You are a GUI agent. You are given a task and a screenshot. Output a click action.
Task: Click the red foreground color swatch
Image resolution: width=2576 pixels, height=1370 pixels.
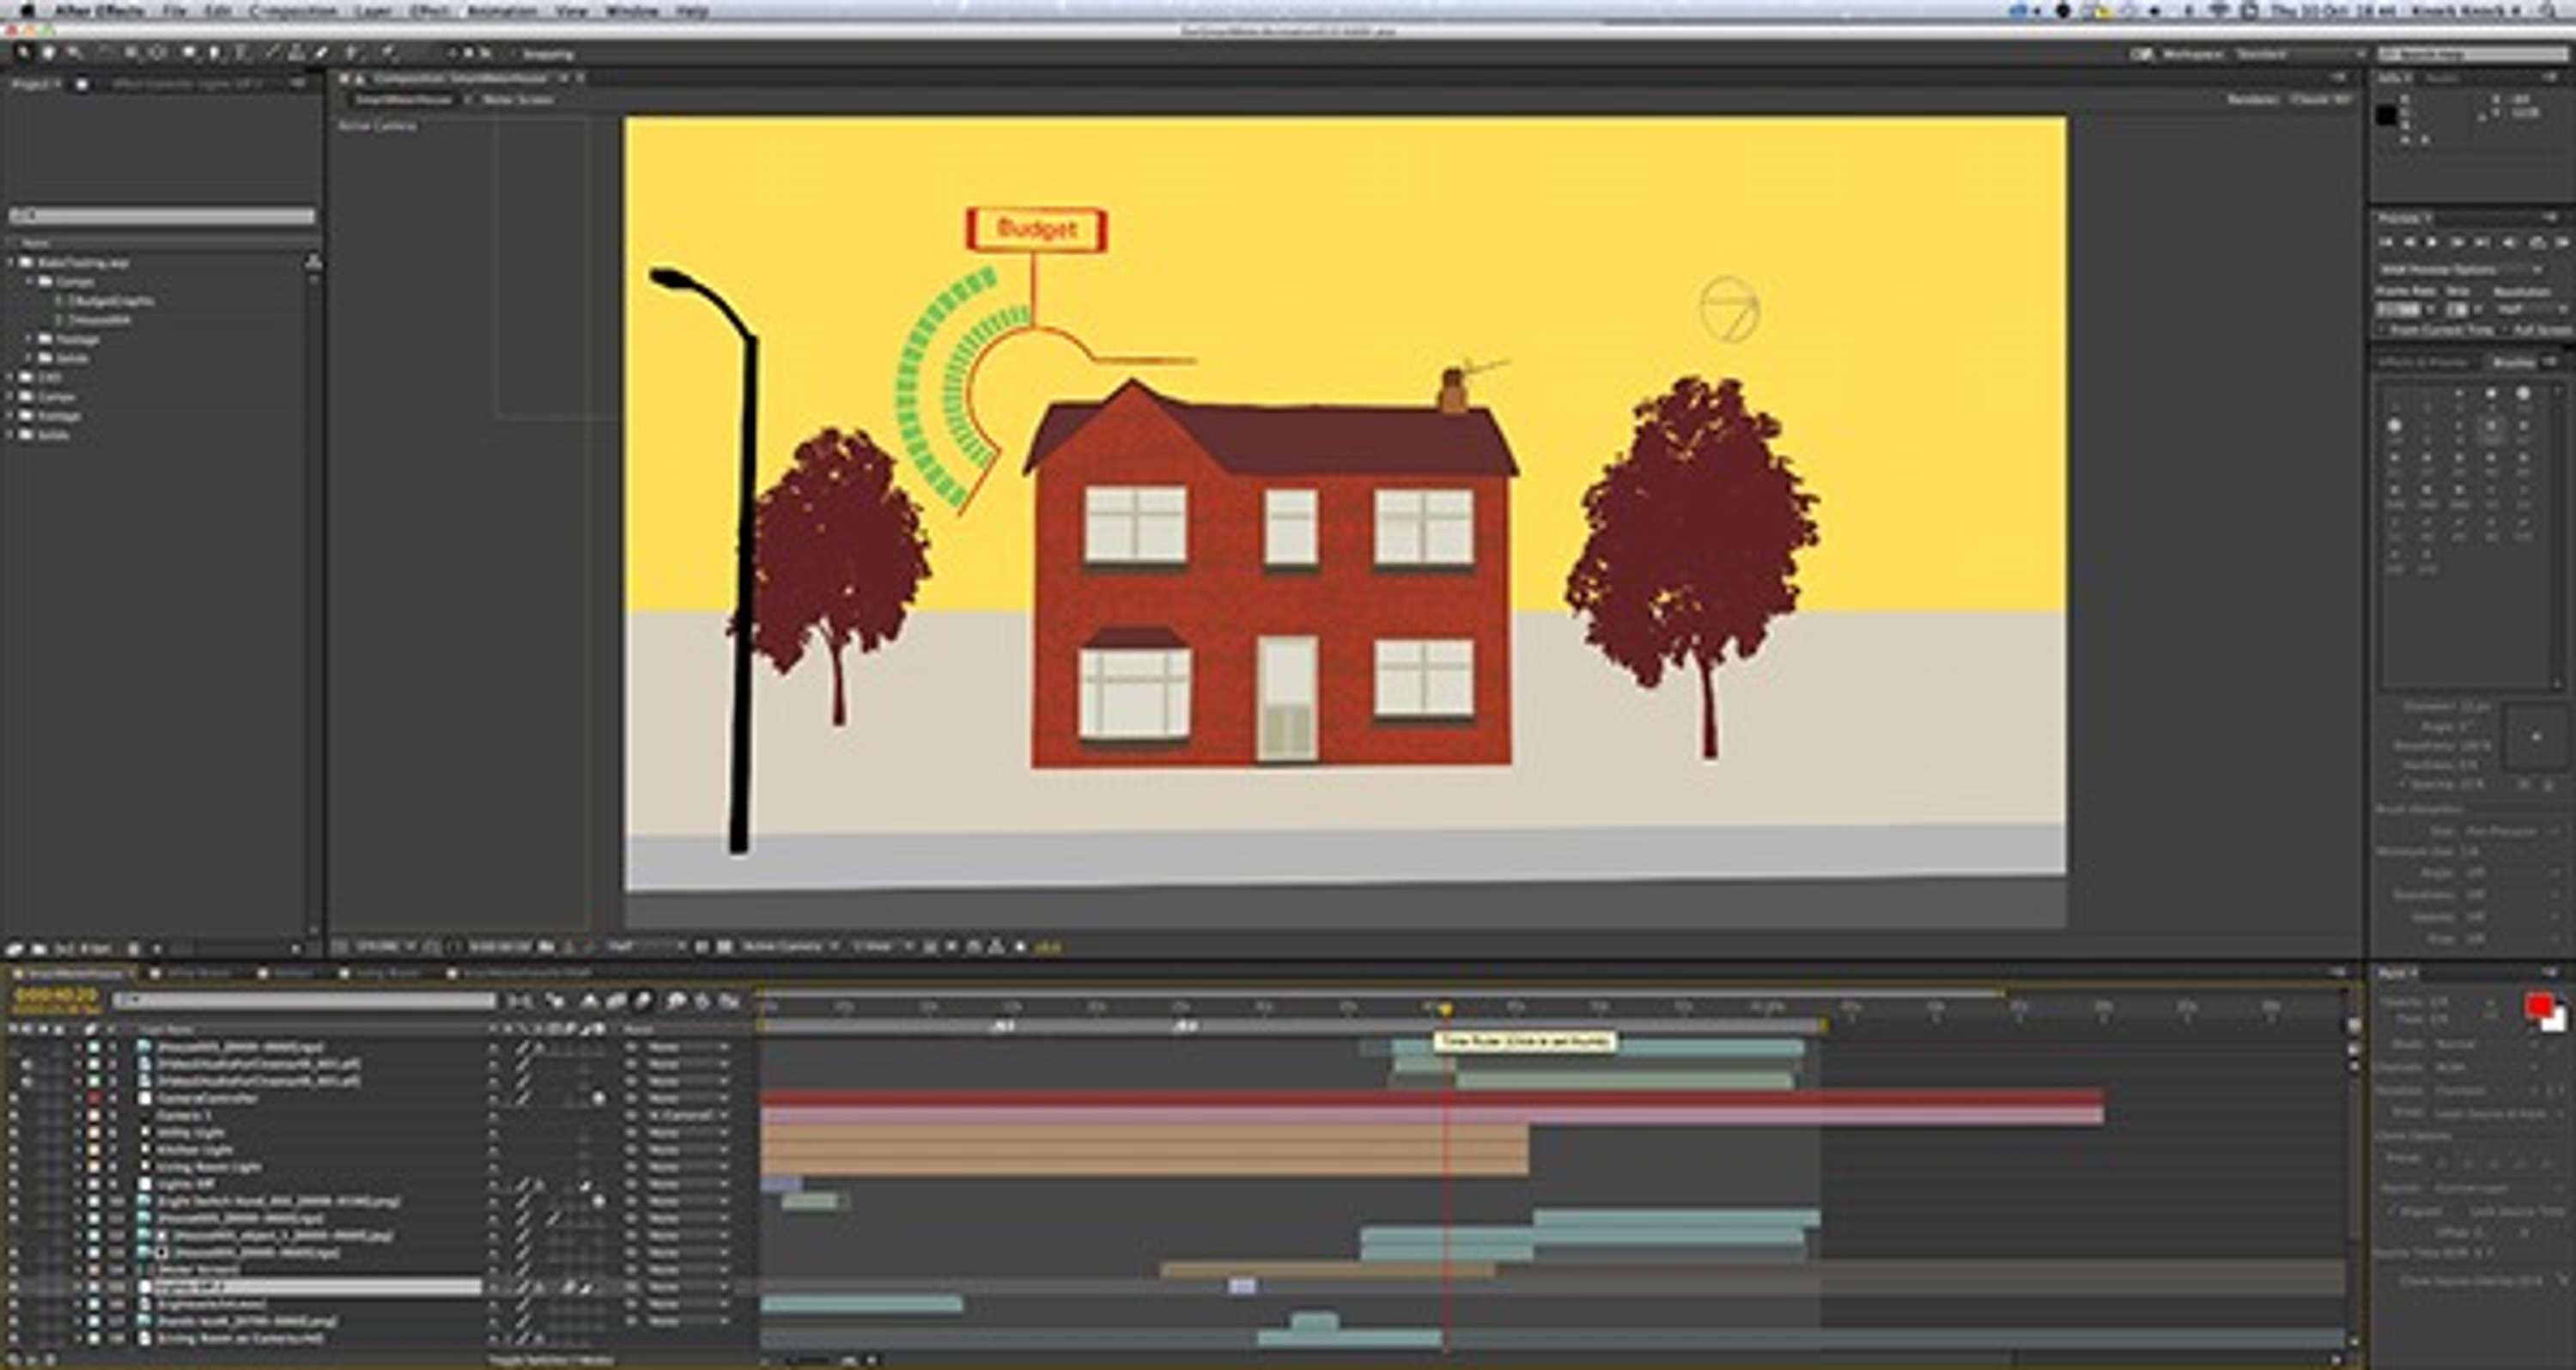[2538, 1006]
